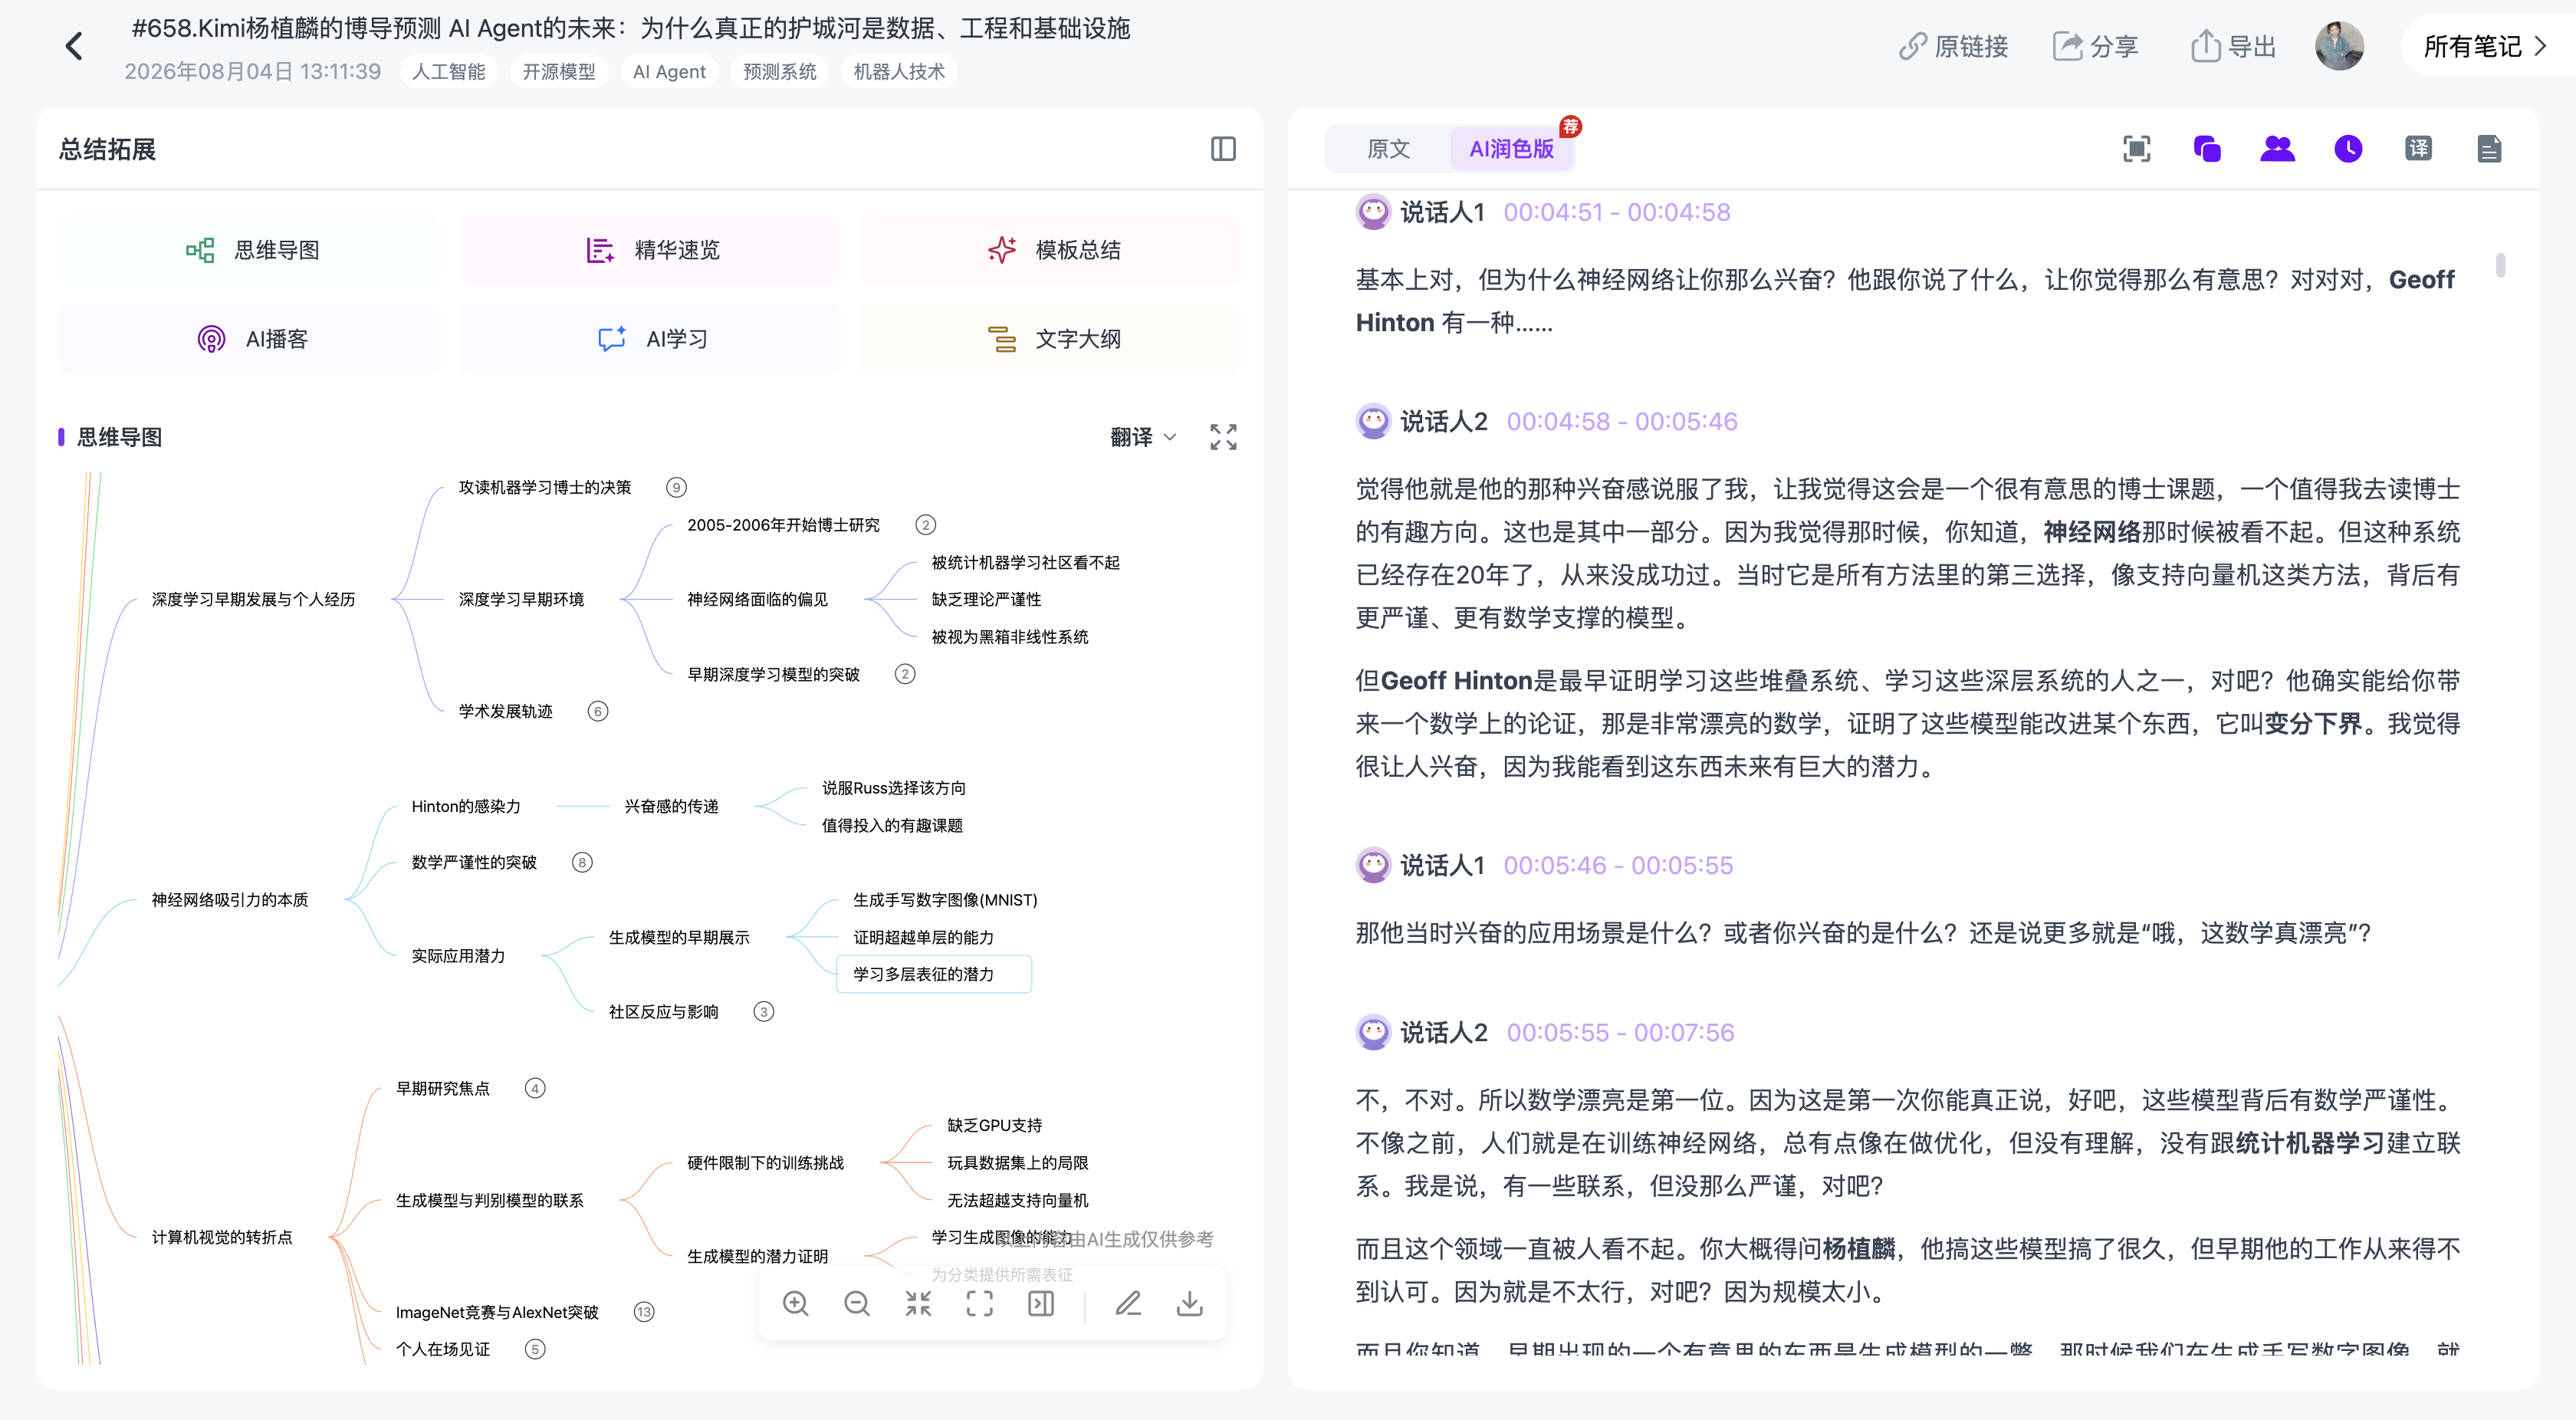Expand the 早期深度学习模型的突破 node

[x=905, y=674]
